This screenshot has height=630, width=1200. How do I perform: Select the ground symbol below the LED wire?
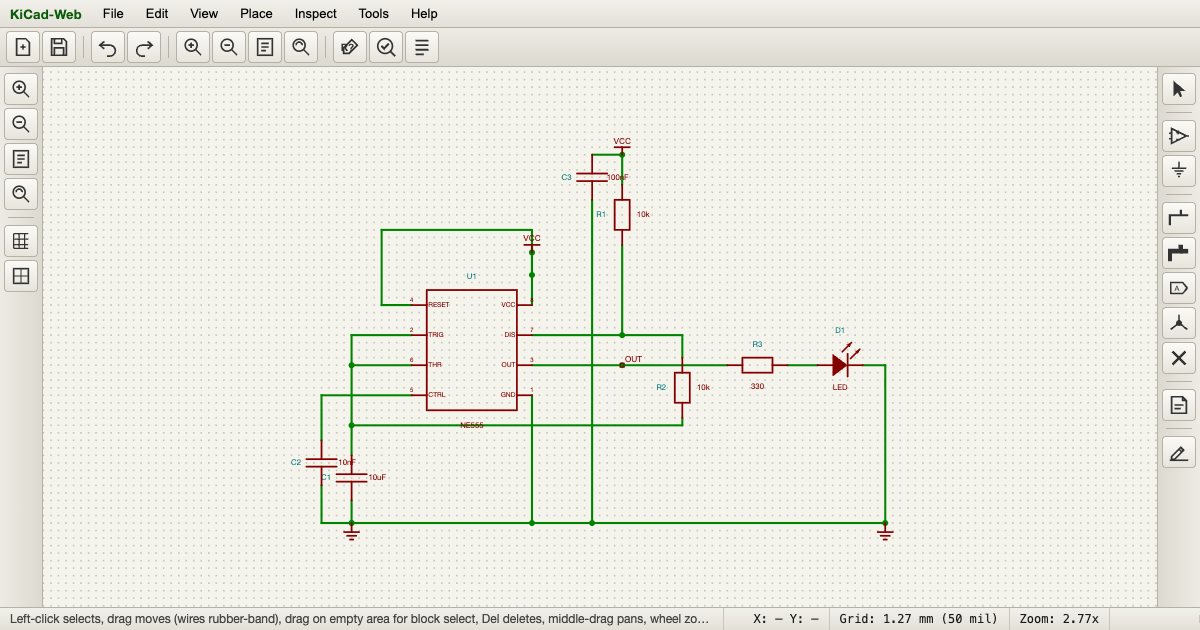click(884, 533)
